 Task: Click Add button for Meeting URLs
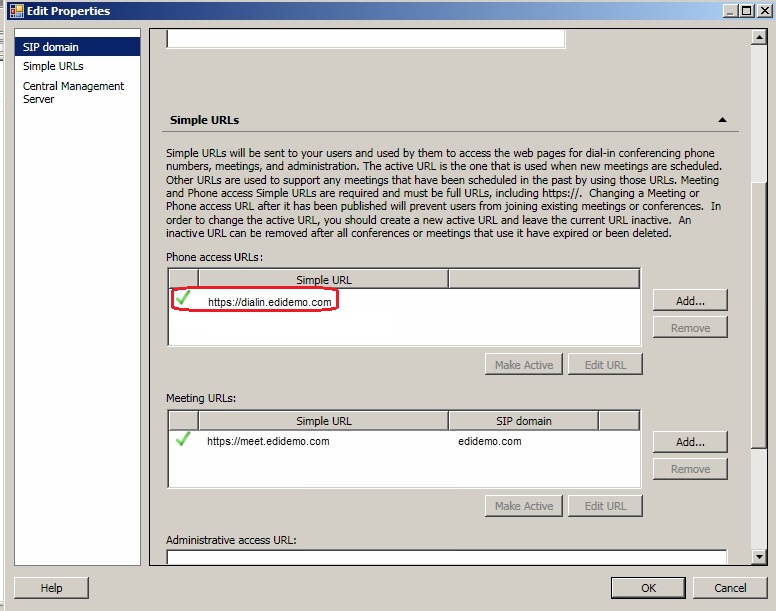(690, 442)
